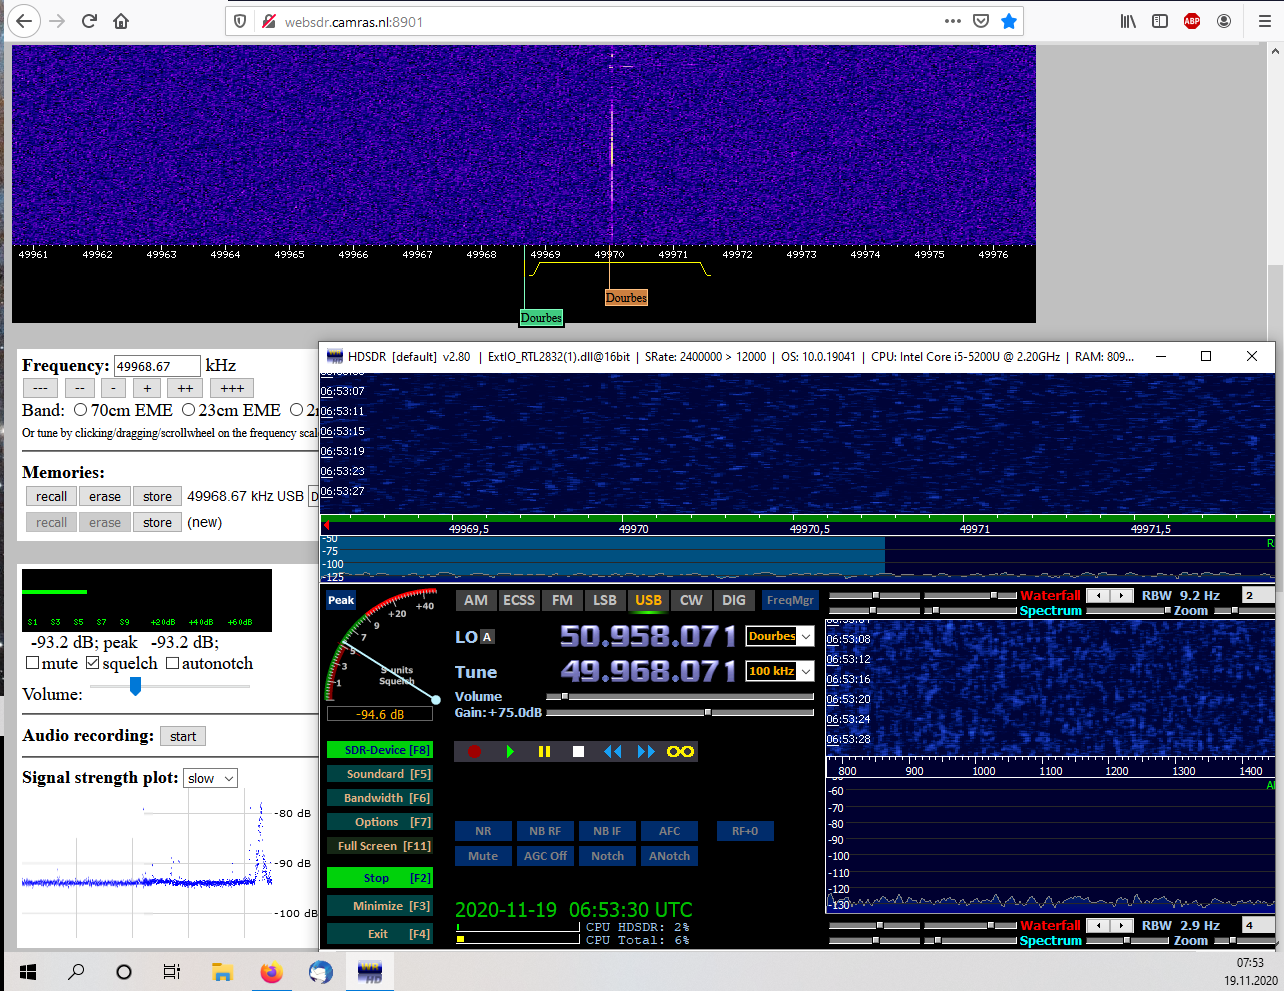Switch to Firefox in the taskbar
This screenshot has width=1284, height=991.
271,971
